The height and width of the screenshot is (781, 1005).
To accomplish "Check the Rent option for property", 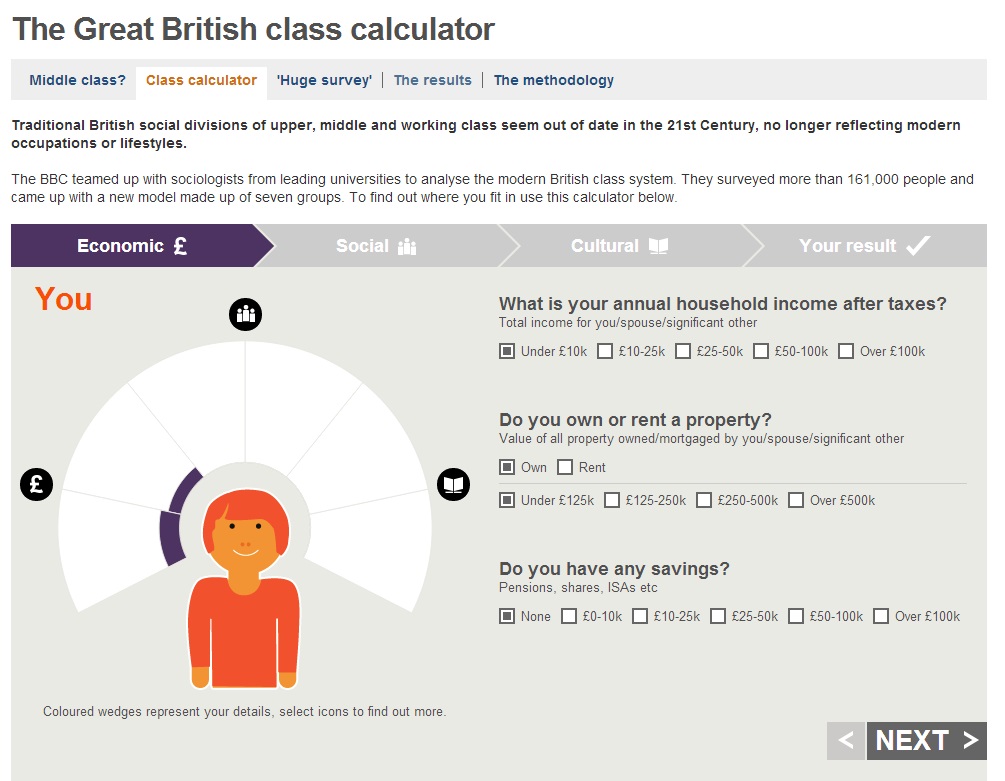I will pyautogui.click(x=565, y=466).
